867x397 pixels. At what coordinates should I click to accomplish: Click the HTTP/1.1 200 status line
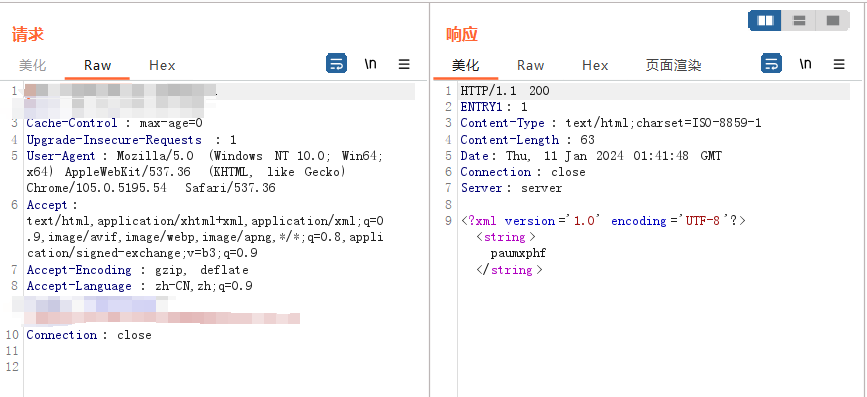click(x=505, y=91)
